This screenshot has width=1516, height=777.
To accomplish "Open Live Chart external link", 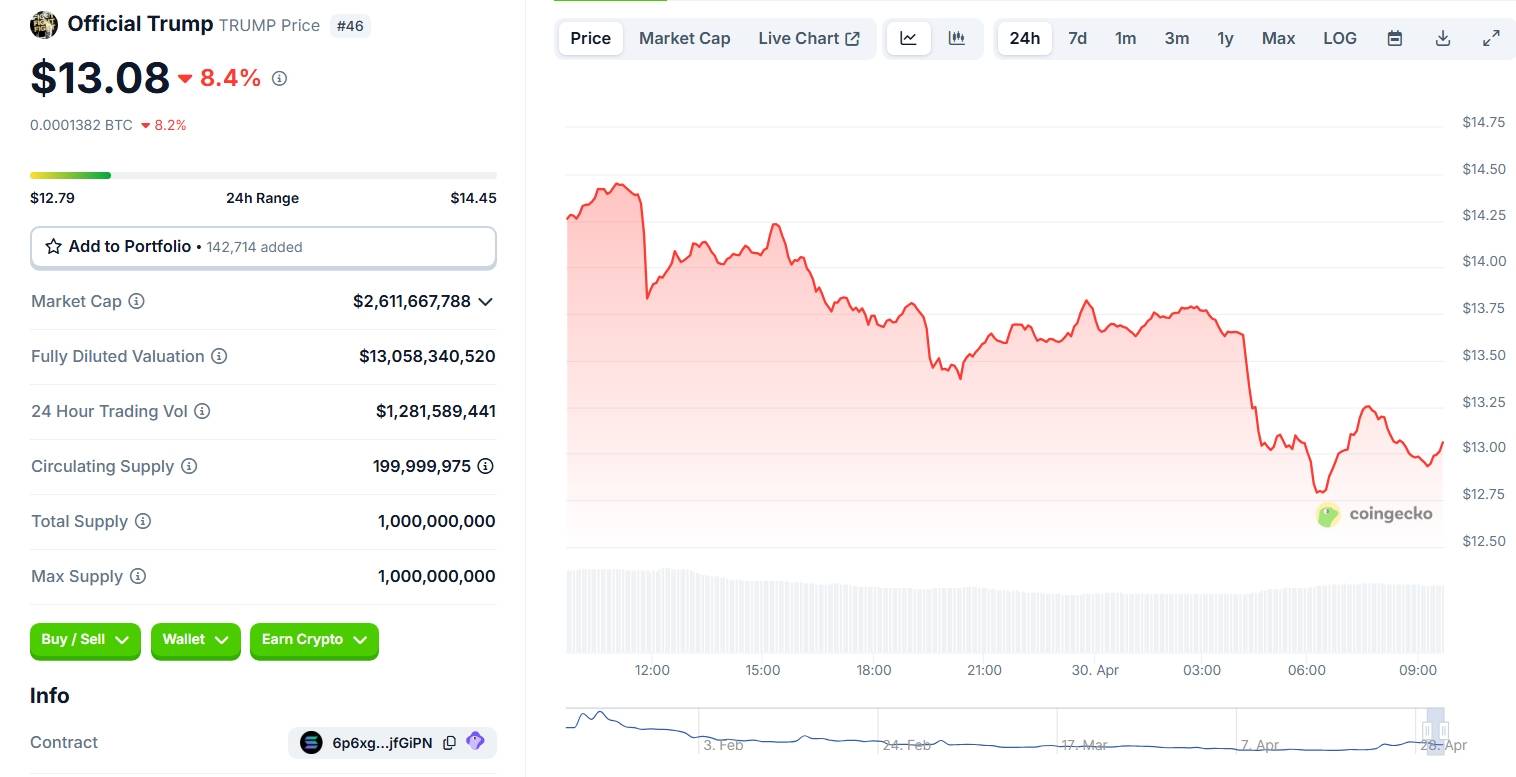I will coord(809,38).
